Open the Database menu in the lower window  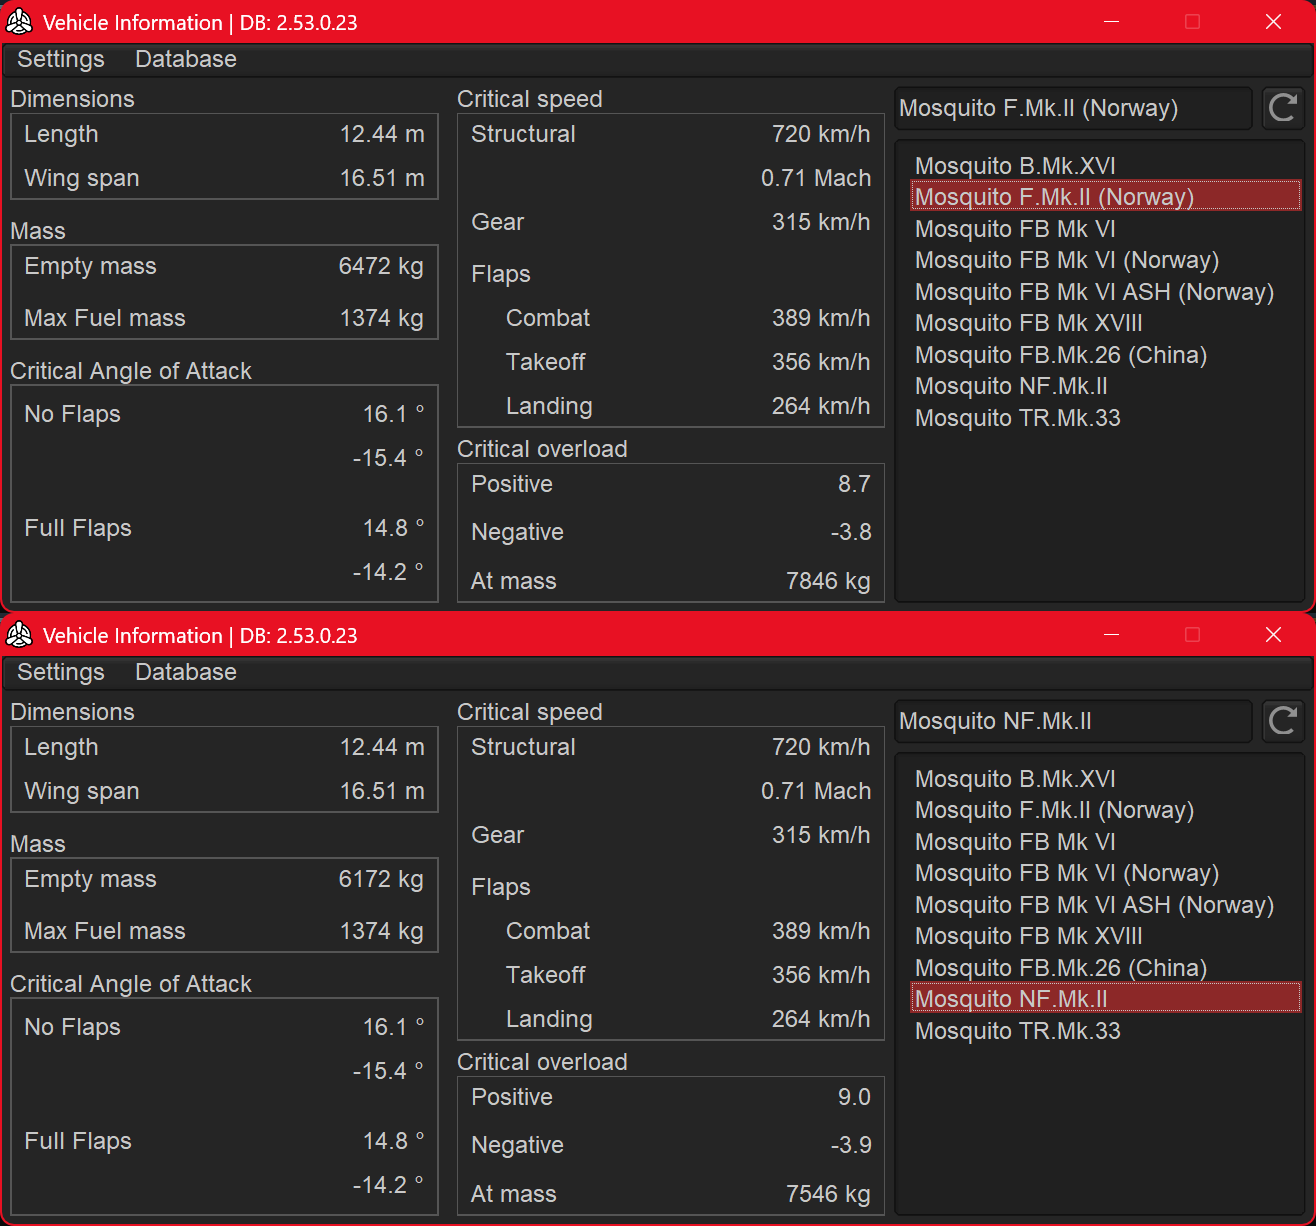[186, 672]
